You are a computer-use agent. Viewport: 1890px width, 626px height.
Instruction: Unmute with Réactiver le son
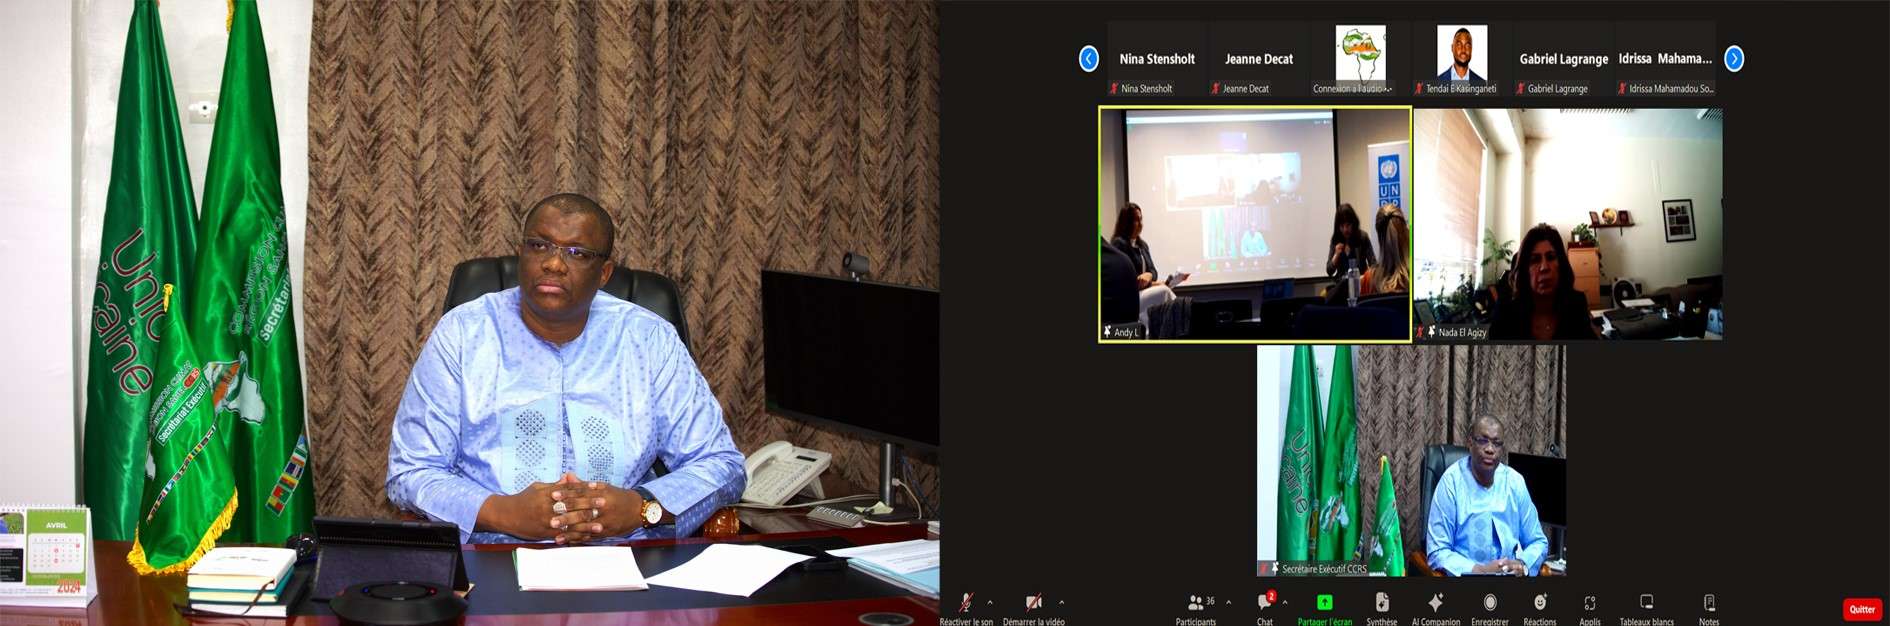(x=966, y=602)
